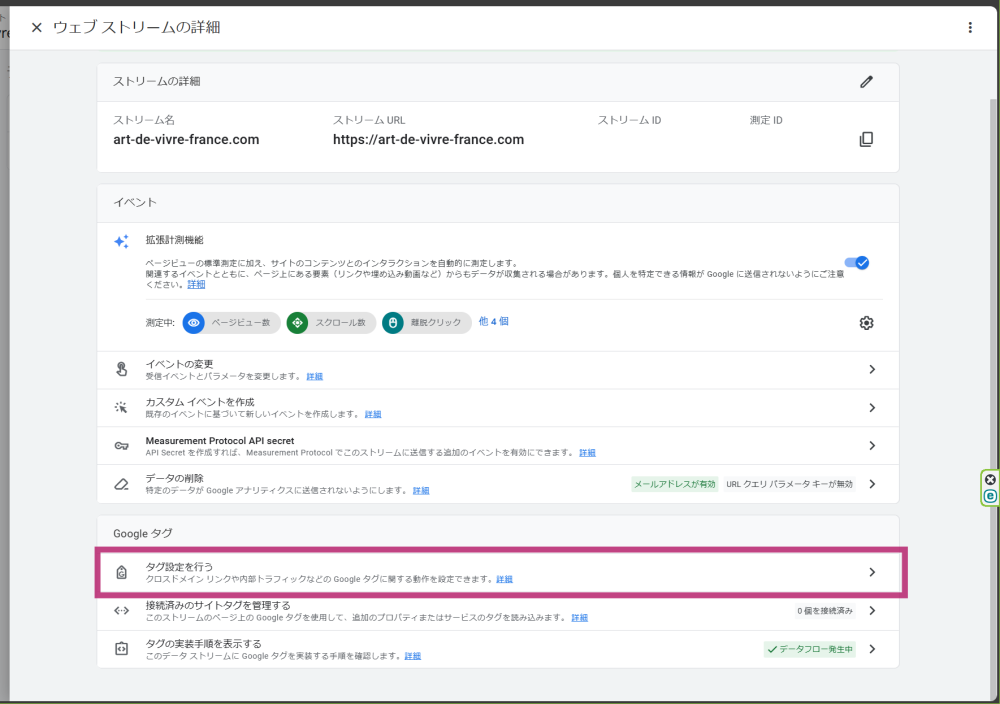Screen dimensions: 1000x704
Task: Open 詳細 link under タグの実装手順を表示する
Action: 413,656
